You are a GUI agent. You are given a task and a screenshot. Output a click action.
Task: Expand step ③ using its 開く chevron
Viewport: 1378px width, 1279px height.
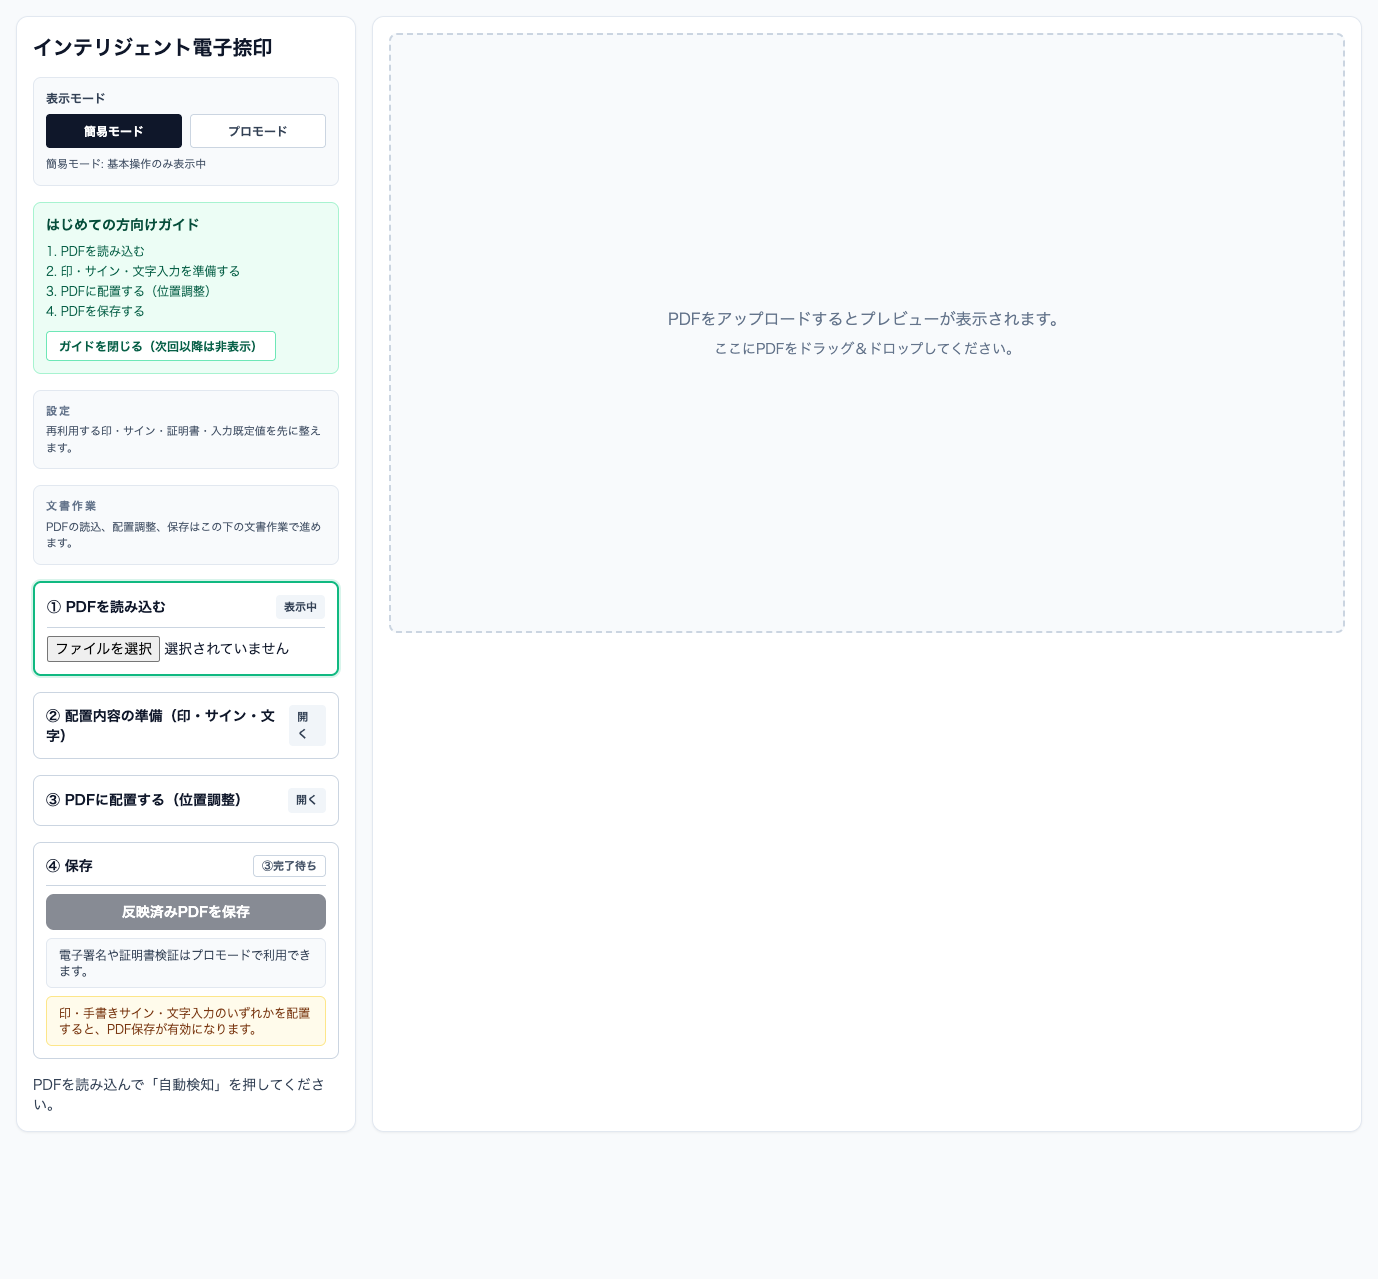[307, 800]
